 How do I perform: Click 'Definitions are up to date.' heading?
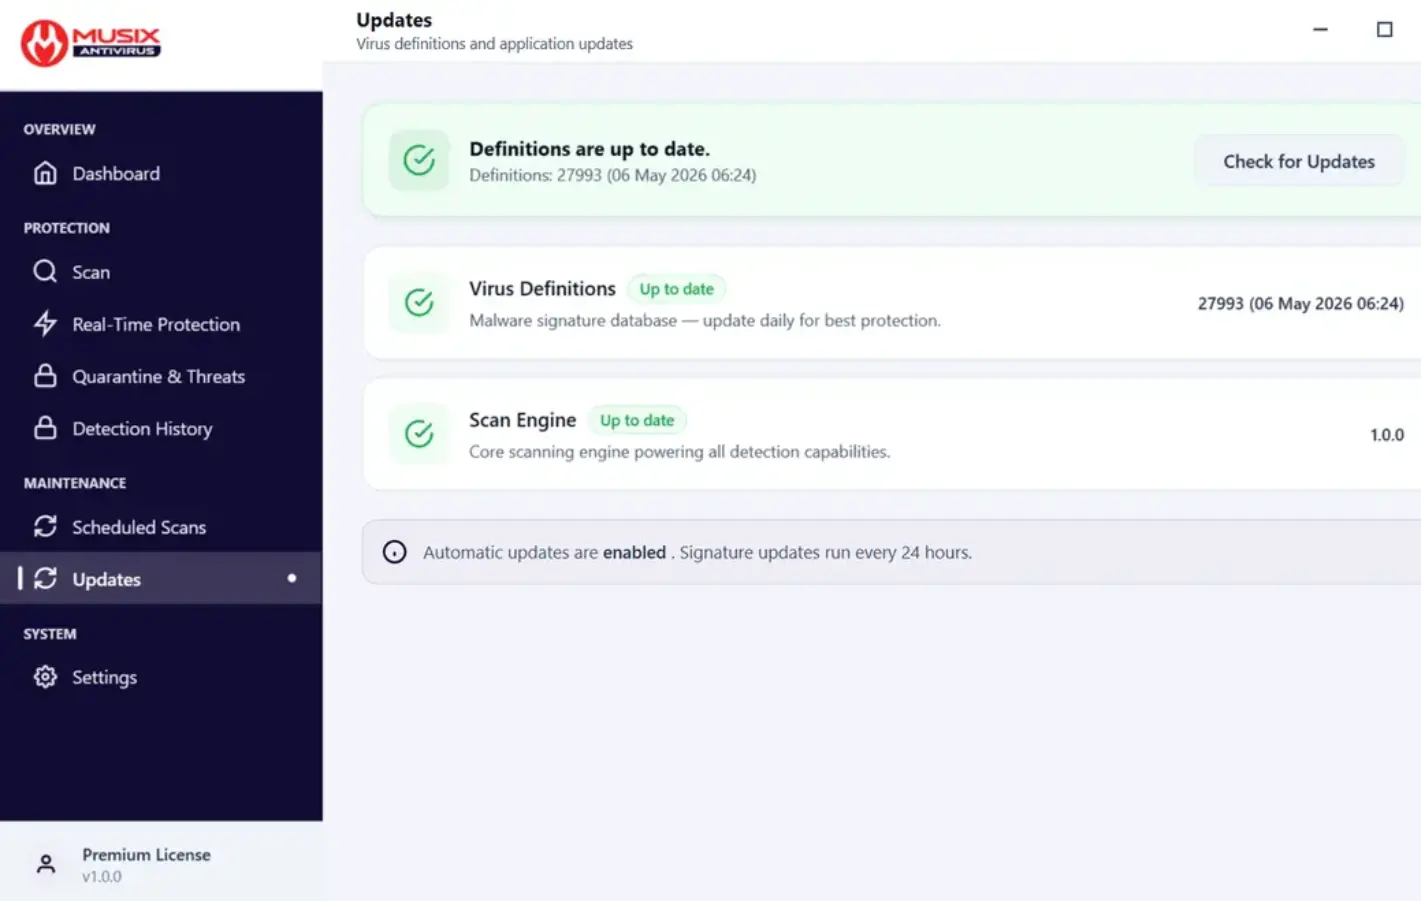tap(589, 149)
